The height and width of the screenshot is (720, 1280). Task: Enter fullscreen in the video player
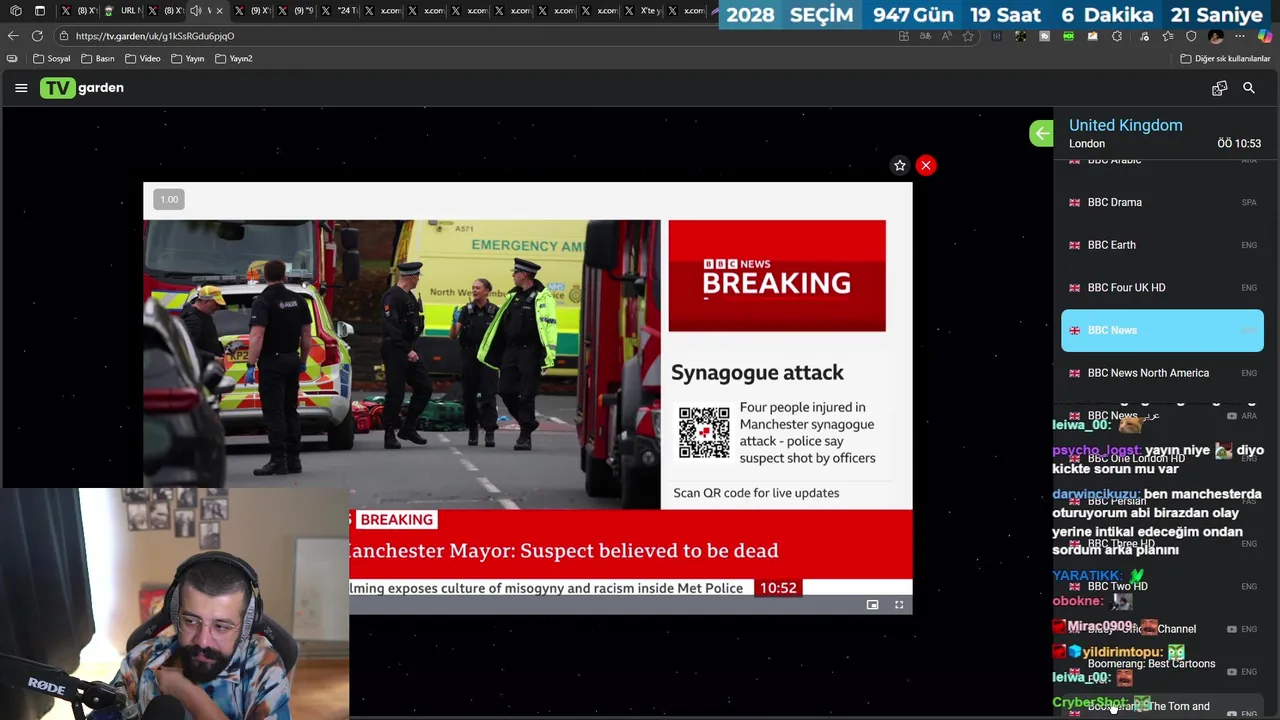899,604
